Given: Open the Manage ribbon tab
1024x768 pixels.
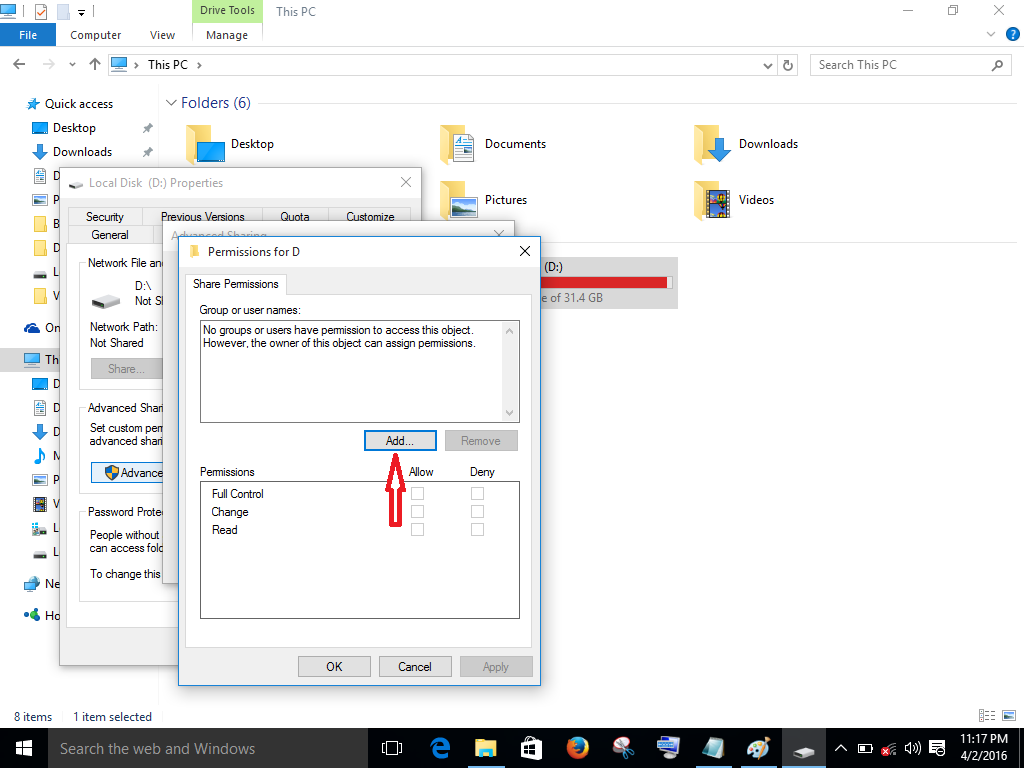Looking at the screenshot, I should 227,34.
